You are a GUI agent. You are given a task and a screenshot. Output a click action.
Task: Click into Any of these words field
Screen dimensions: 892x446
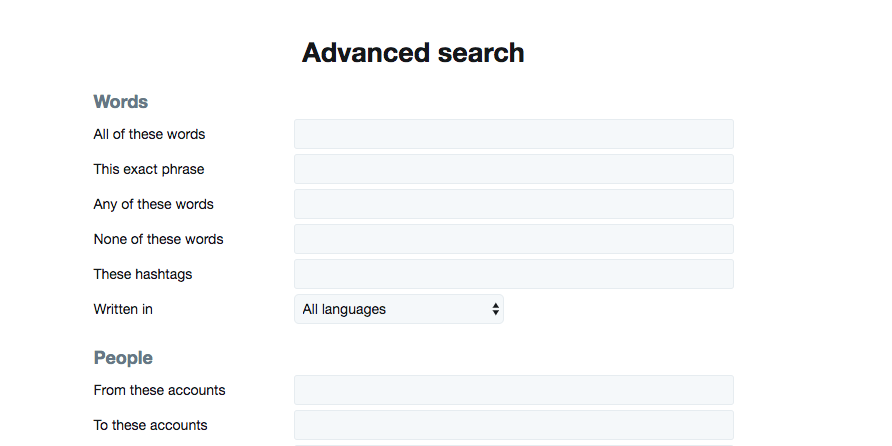click(514, 204)
